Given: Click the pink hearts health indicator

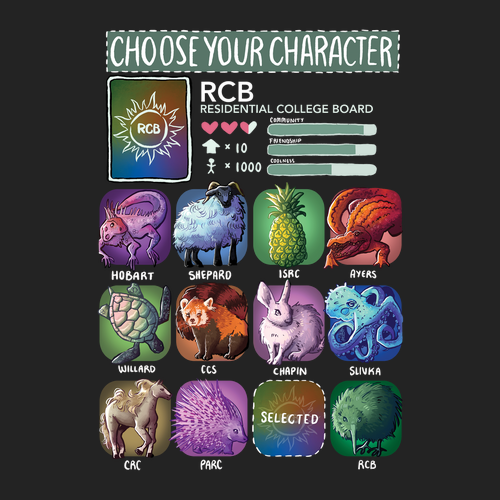Looking at the screenshot, I should point(229,127).
